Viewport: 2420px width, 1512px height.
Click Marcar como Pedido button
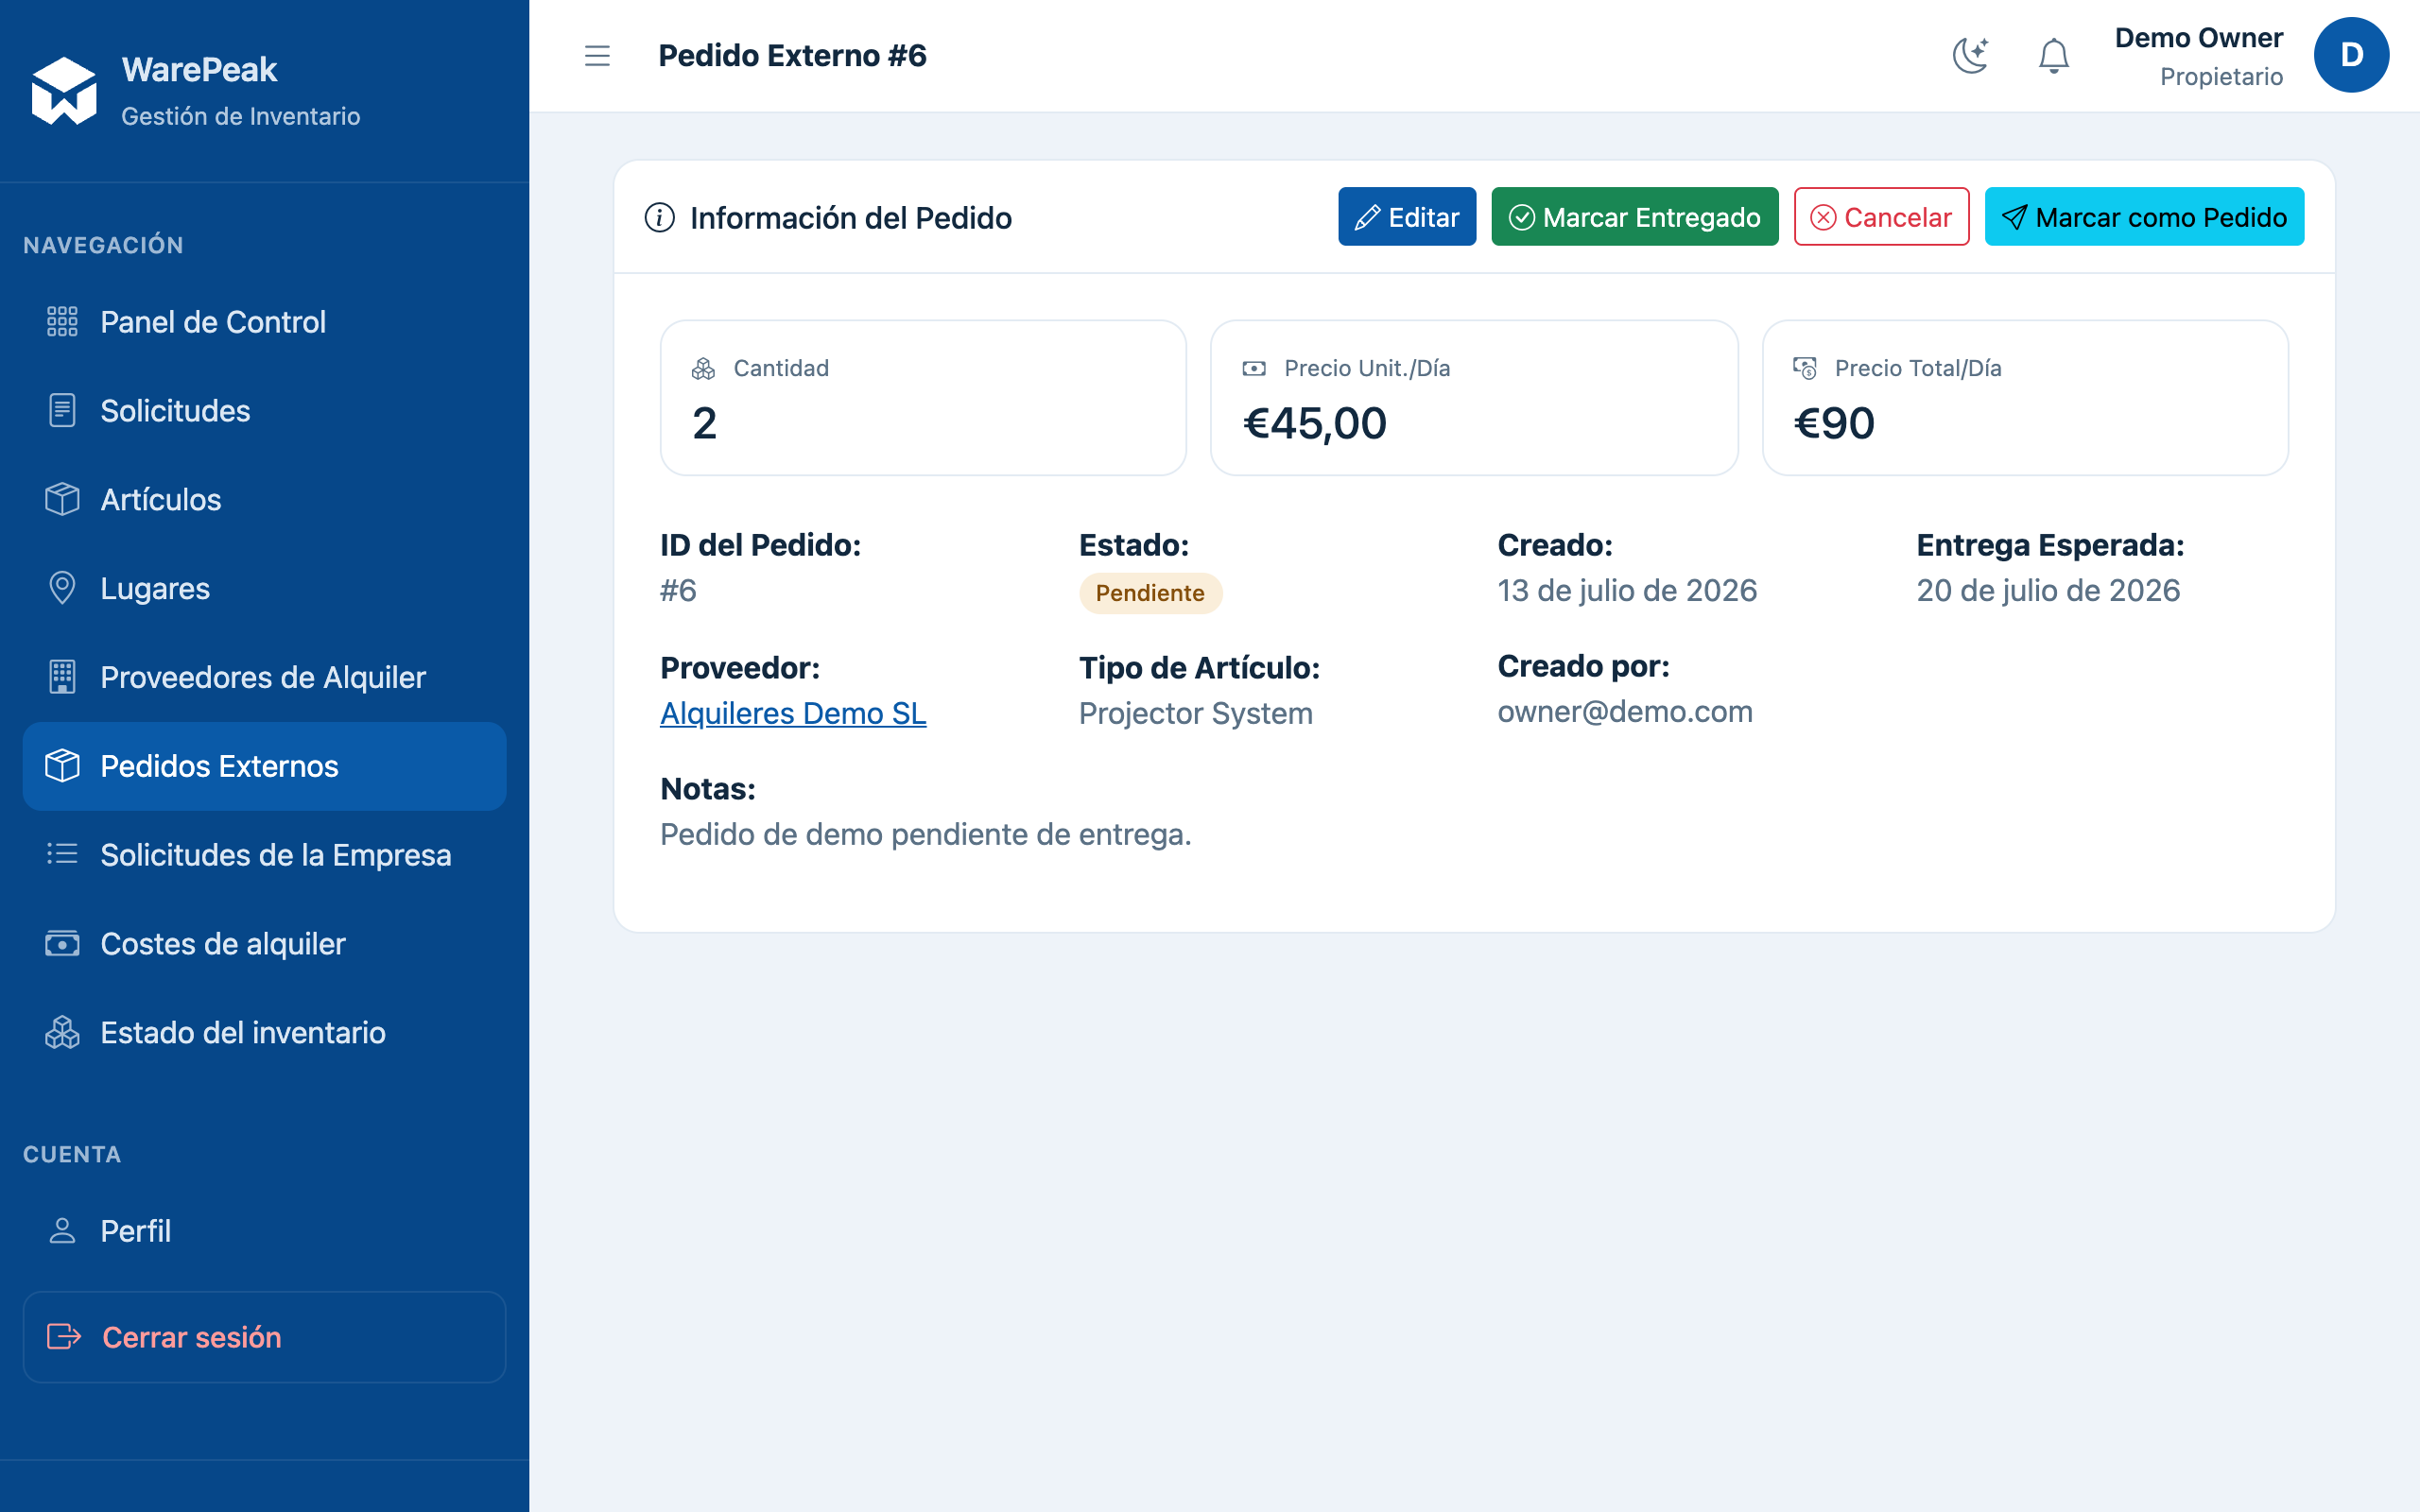(2144, 216)
